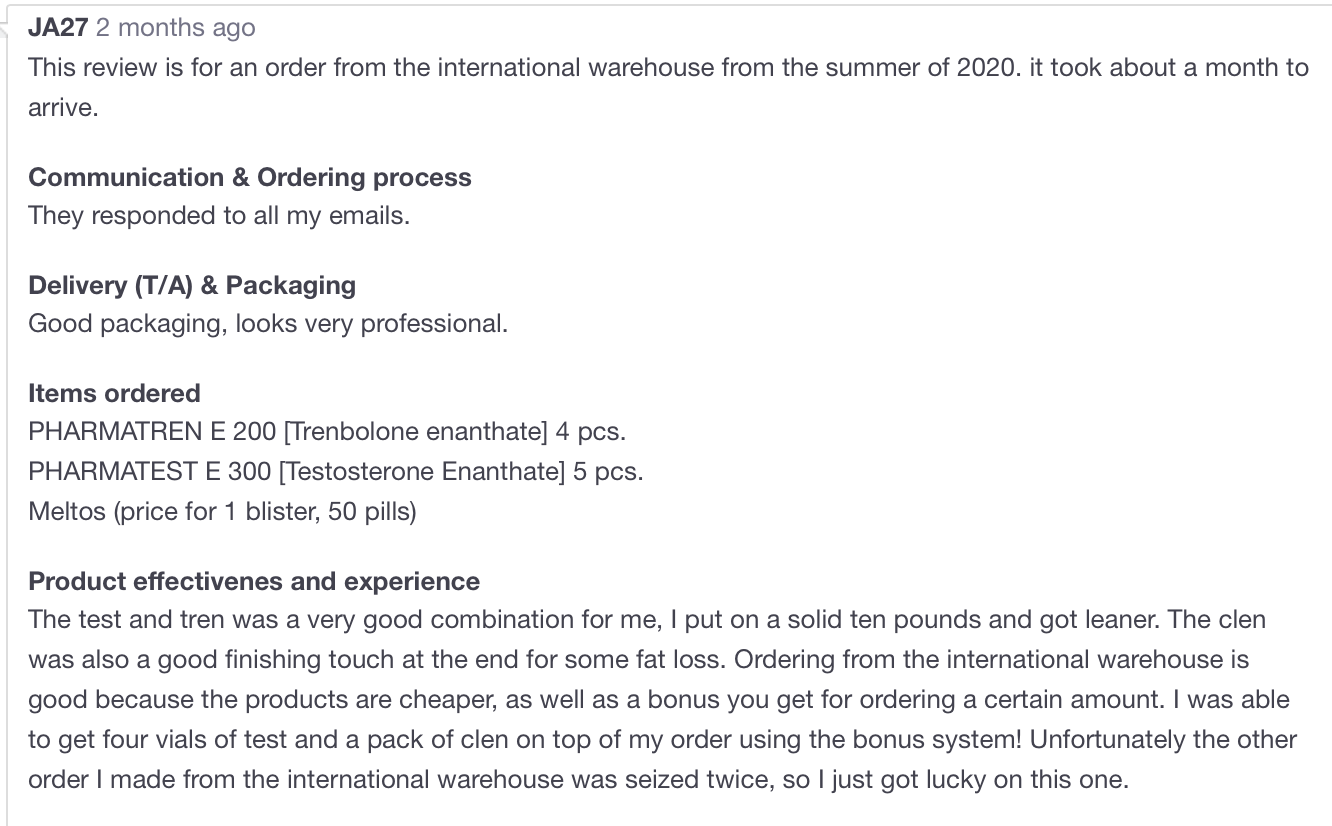Select the "Communication & Ordering process" heading
The image size is (1332, 826).
[x=250, y=177]
